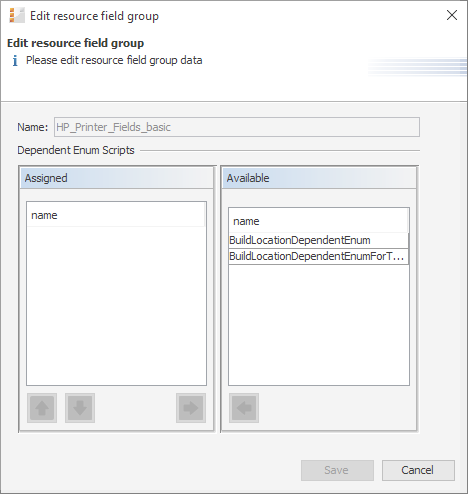Select the BuildLocationDependentEnumForT... entry
This screenshot has height=494, width=468.
[319, 256]
